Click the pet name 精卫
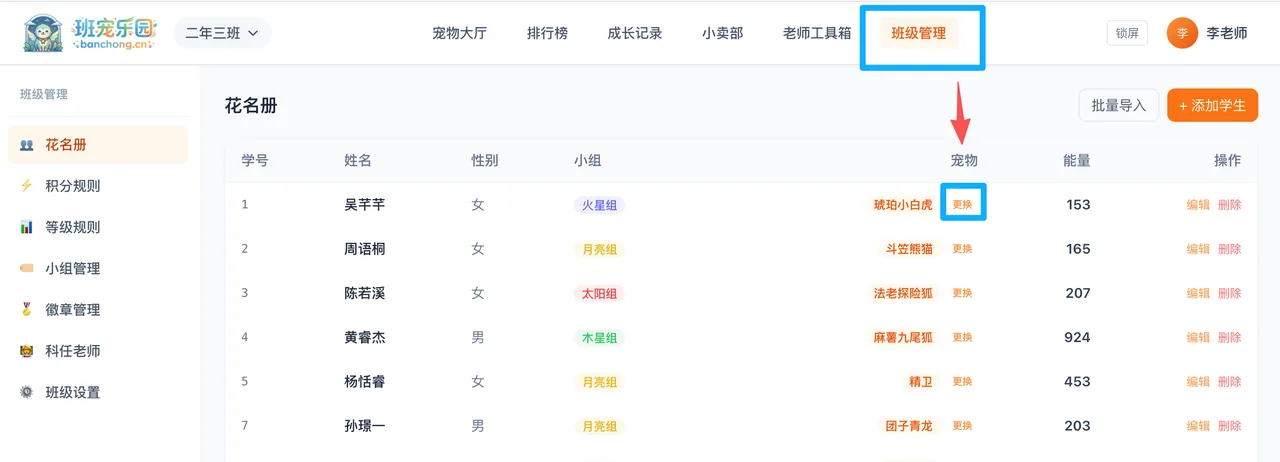Screen dimensions: 1280x462 tap(921, 381)
